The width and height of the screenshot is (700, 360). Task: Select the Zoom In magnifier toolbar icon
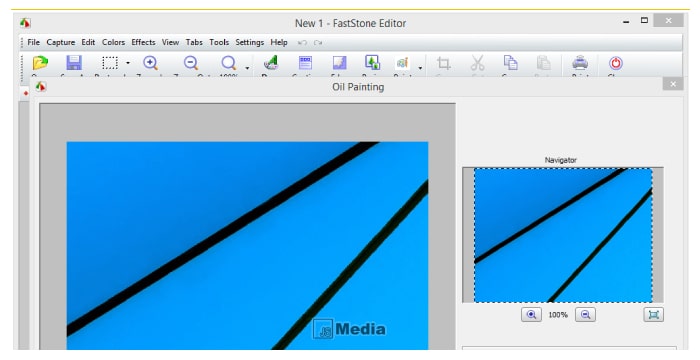[150, 63]
